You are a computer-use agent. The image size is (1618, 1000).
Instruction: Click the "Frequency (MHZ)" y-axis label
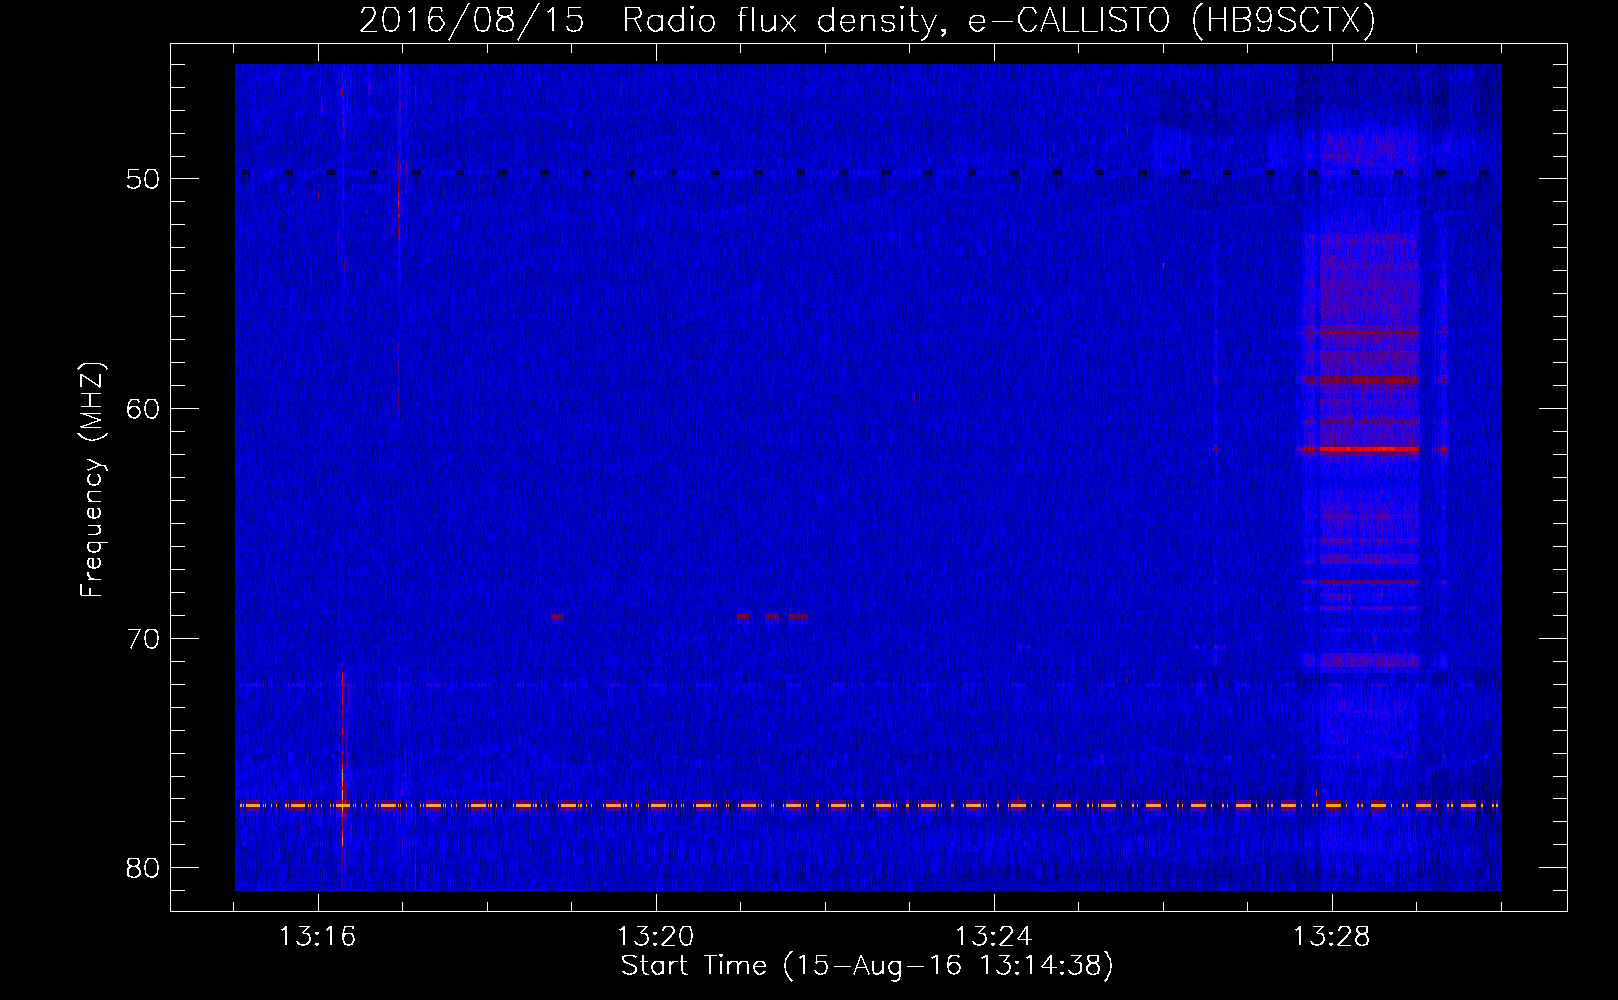(x=92, y=480)
